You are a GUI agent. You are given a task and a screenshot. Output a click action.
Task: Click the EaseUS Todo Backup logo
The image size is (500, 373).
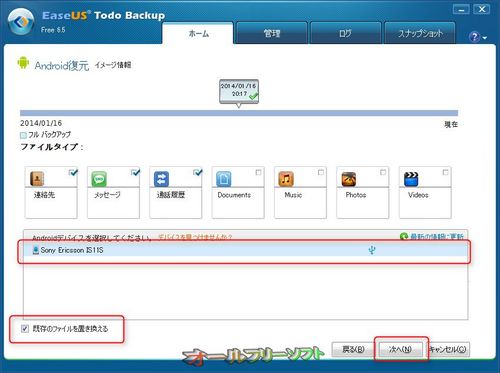[21, 22]
